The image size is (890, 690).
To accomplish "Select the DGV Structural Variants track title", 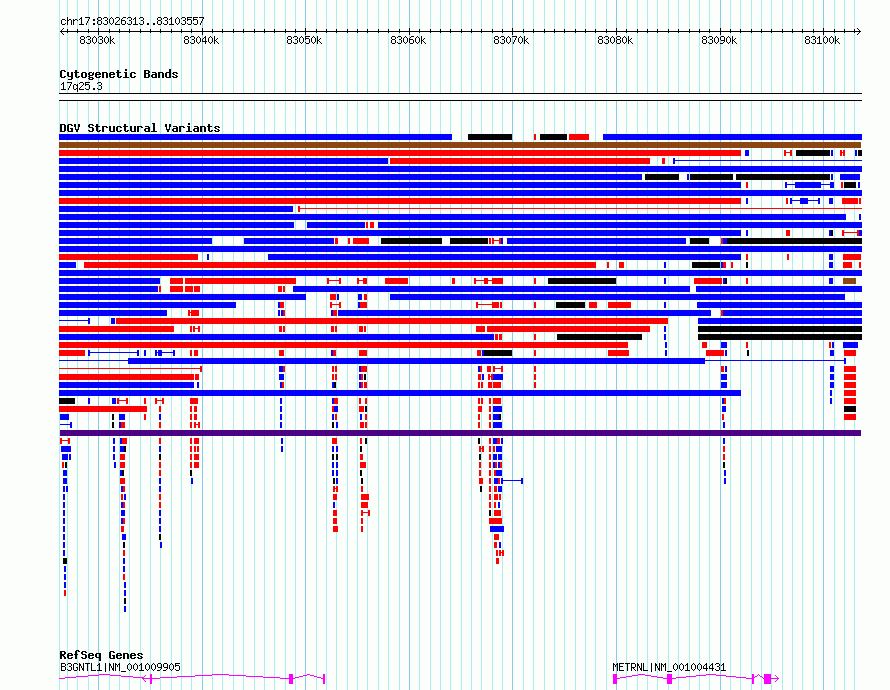I will click(x=140, y=128).
